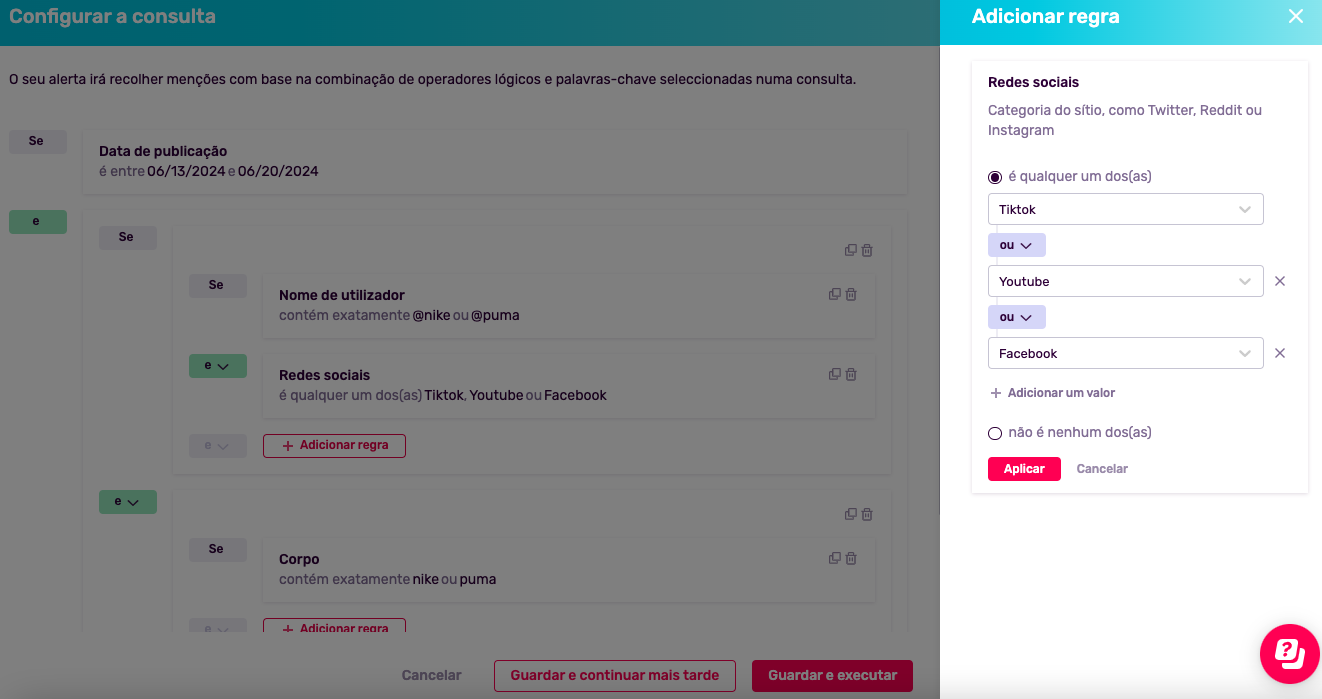Open disabled 'e' operator beside Adicionar regra
The width and height of the screenshot is (1322, 699).
(x=217, y=446)
